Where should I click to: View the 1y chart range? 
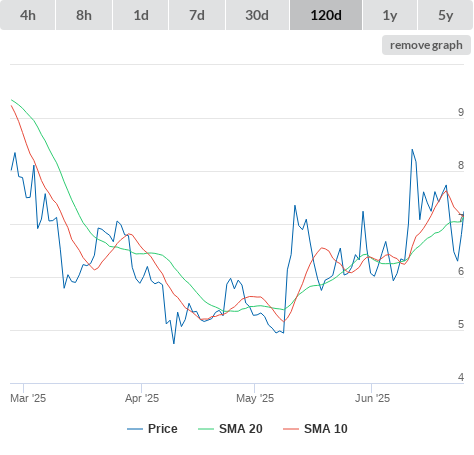click(x=390, y=15)
